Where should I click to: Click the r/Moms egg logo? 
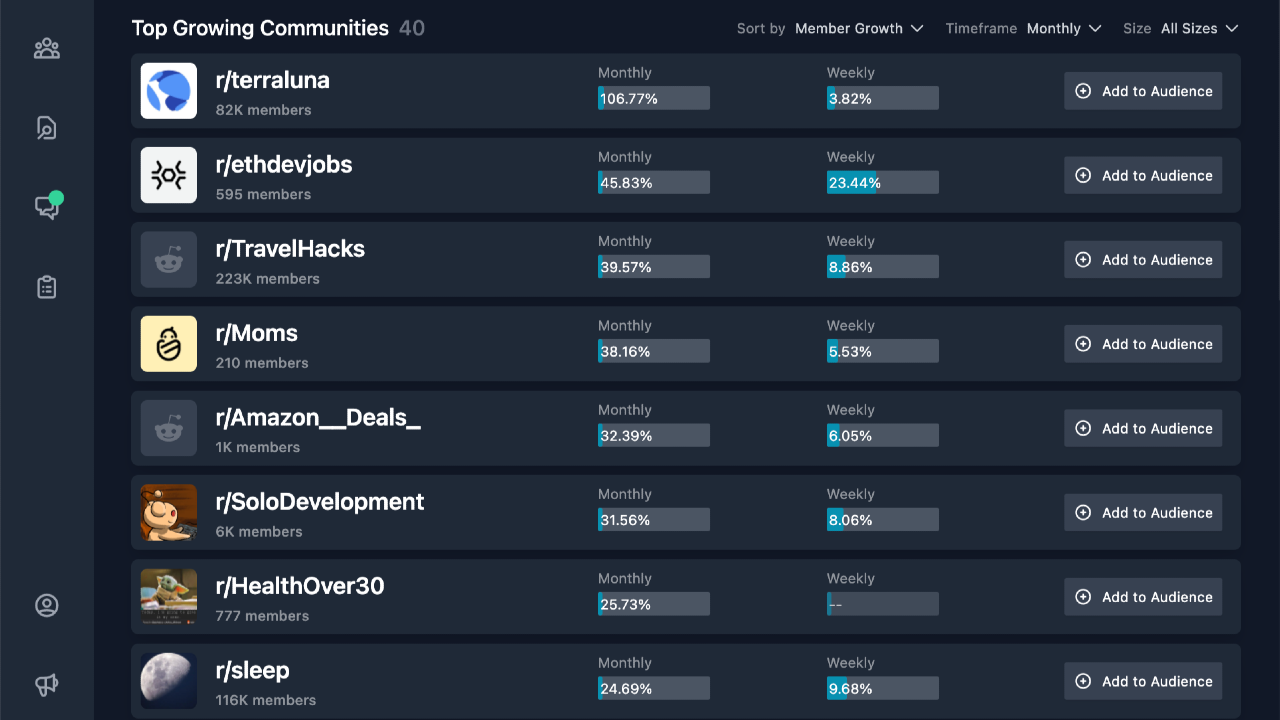click(x=169, y=344)
